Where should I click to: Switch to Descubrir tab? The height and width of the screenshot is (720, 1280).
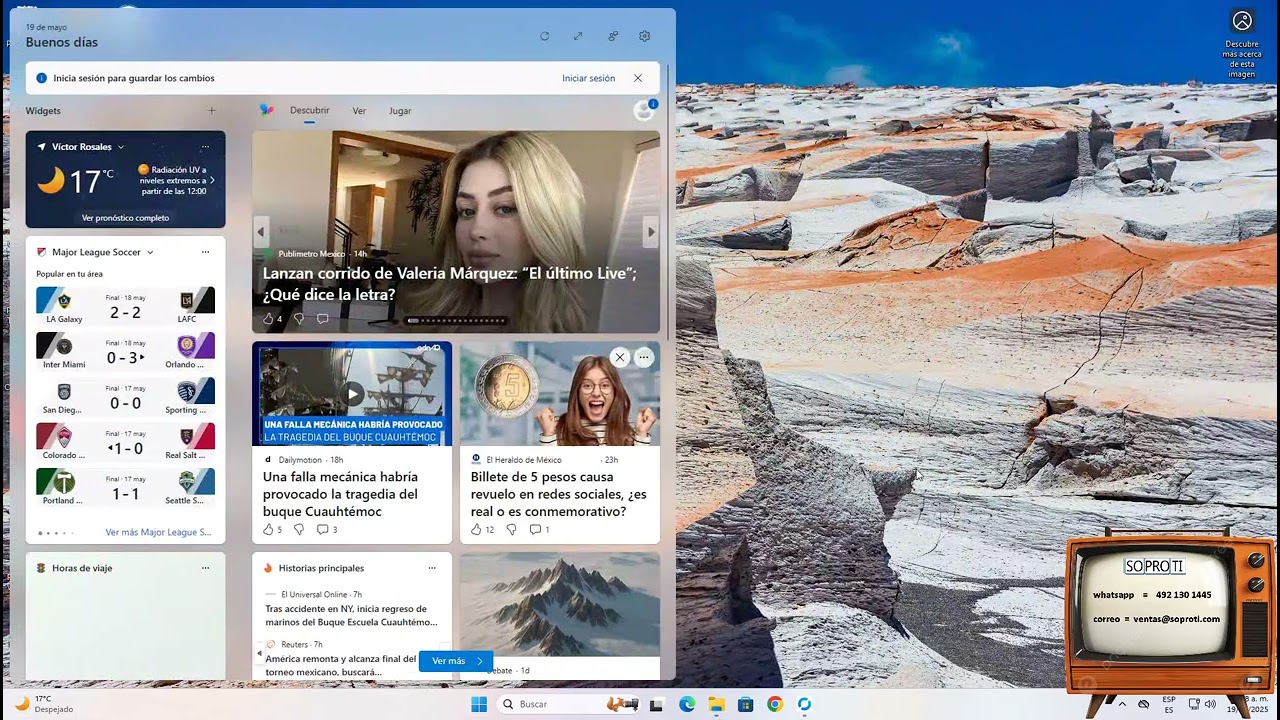(x=310, y=111)
